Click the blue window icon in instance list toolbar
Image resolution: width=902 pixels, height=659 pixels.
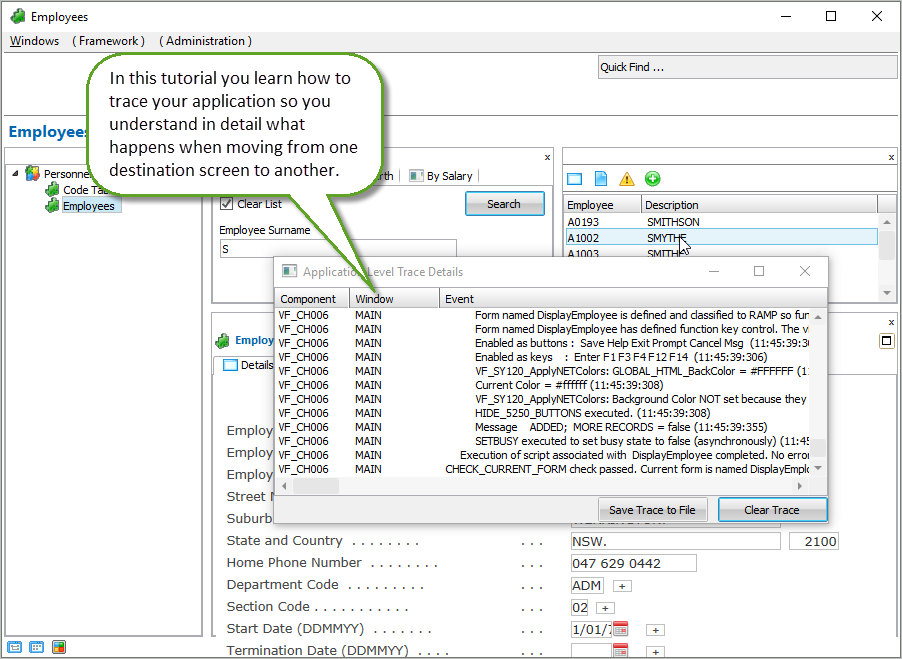pyautogui.click(x=575, y=179)
